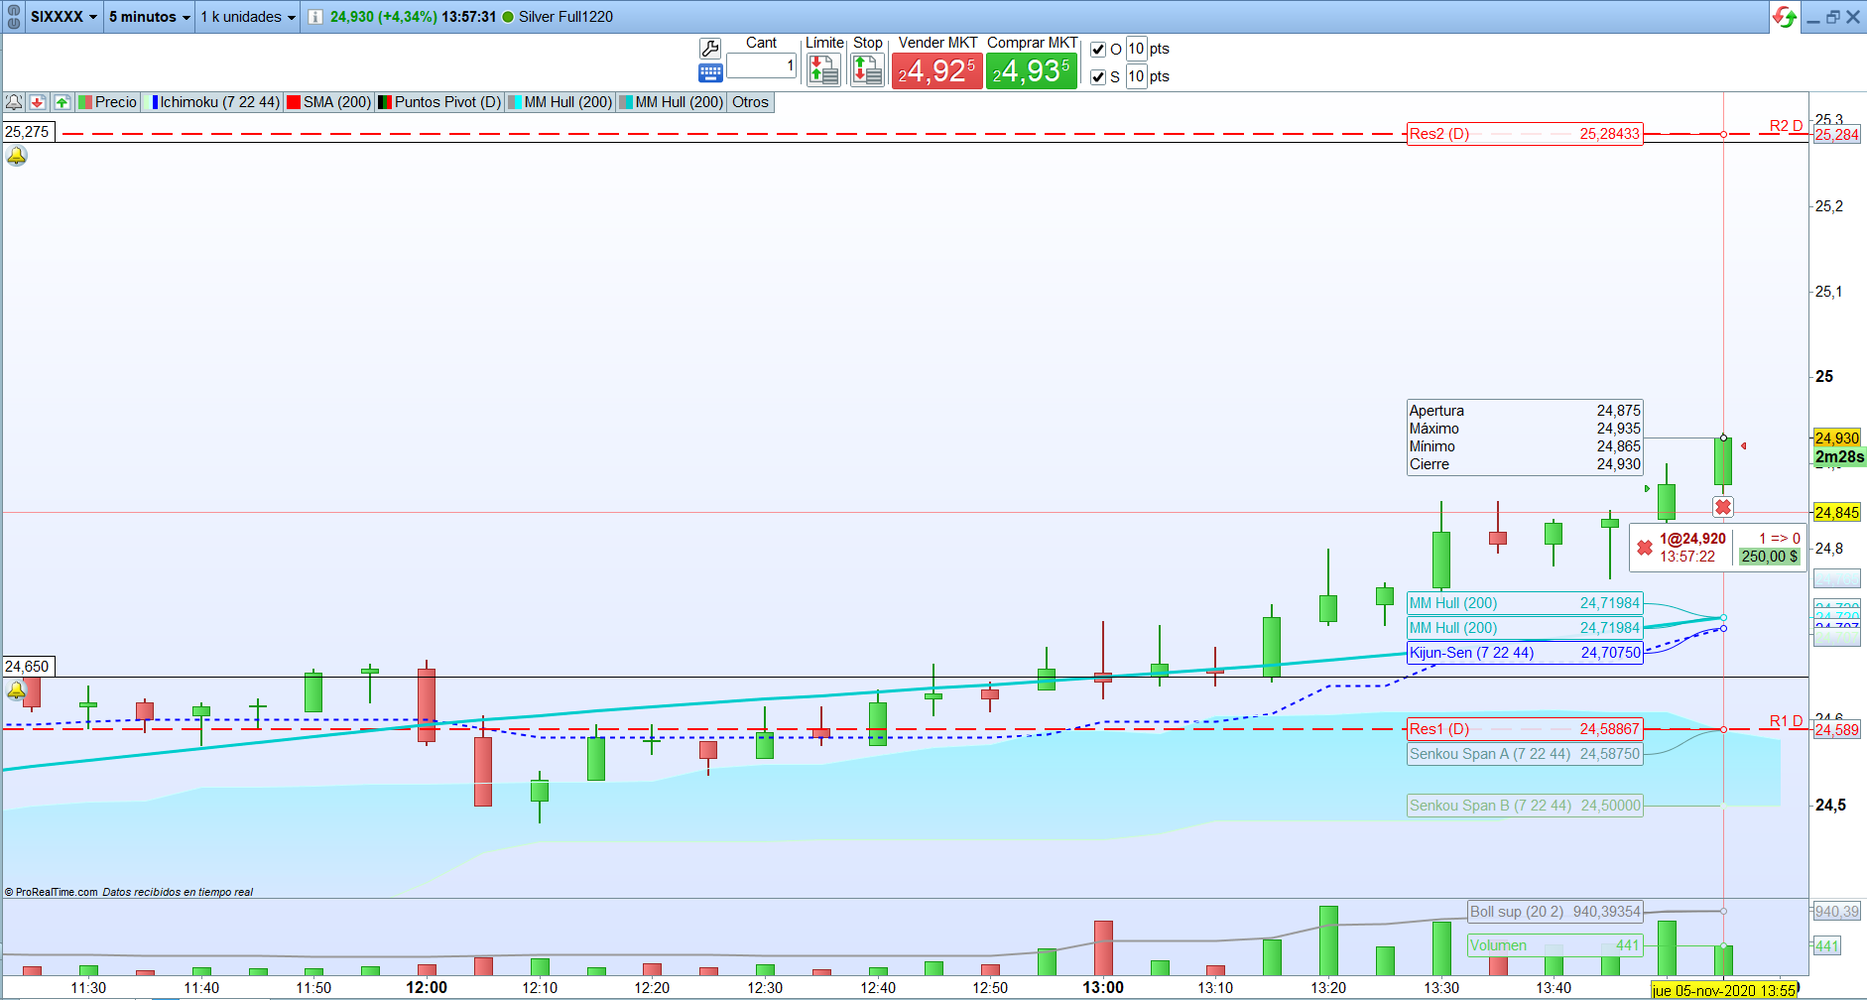Toggle the O order checkbox
The width and height of the screenshot is (1867, 1000).
pyautogui.click(x=1098, y=49)
